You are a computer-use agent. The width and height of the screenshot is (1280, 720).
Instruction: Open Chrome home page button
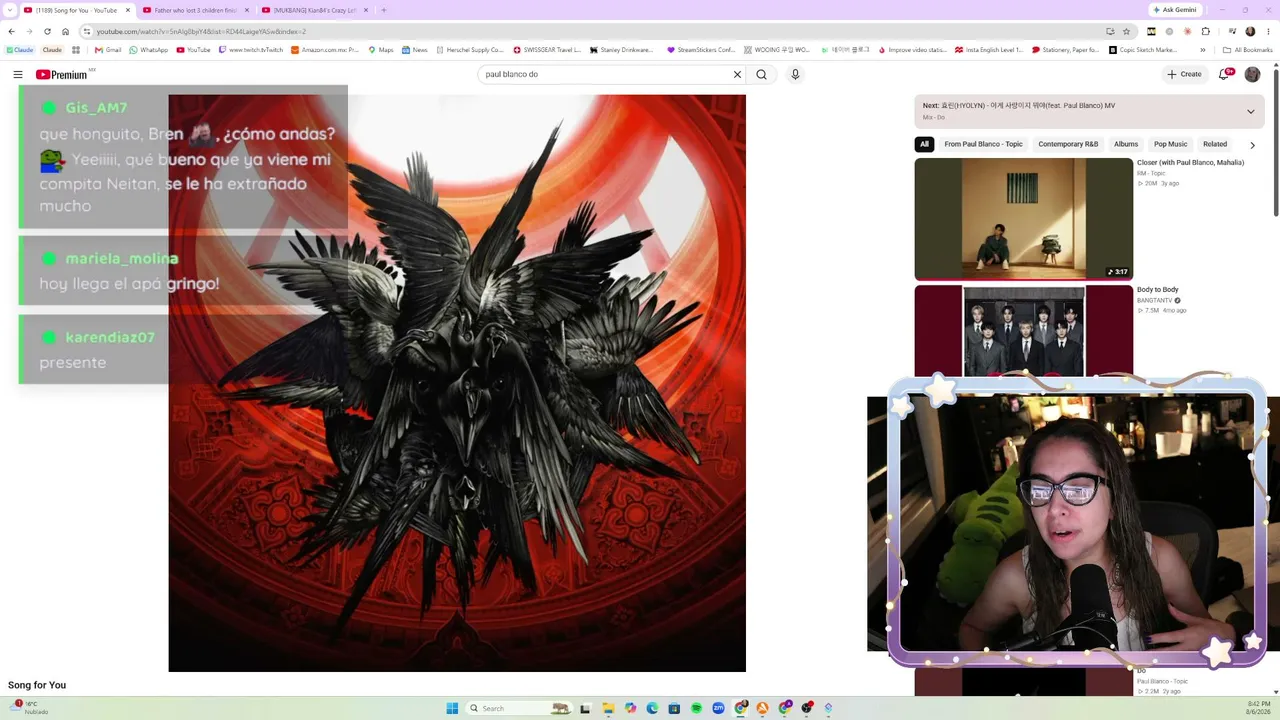pyautogui.click(x=65, y=31)
